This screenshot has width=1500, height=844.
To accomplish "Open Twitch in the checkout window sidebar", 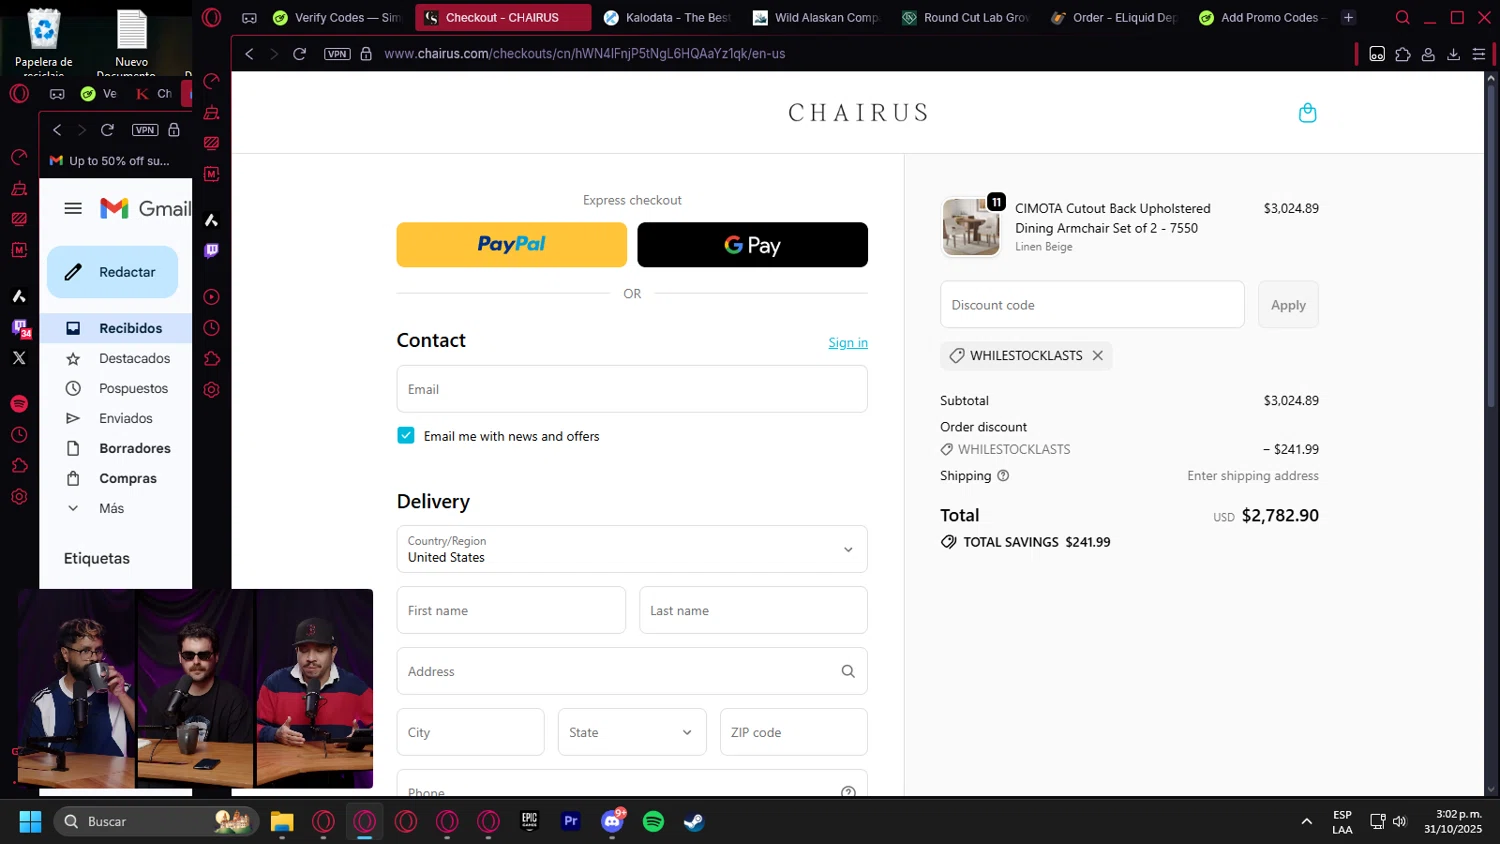I will click(211, 251).
